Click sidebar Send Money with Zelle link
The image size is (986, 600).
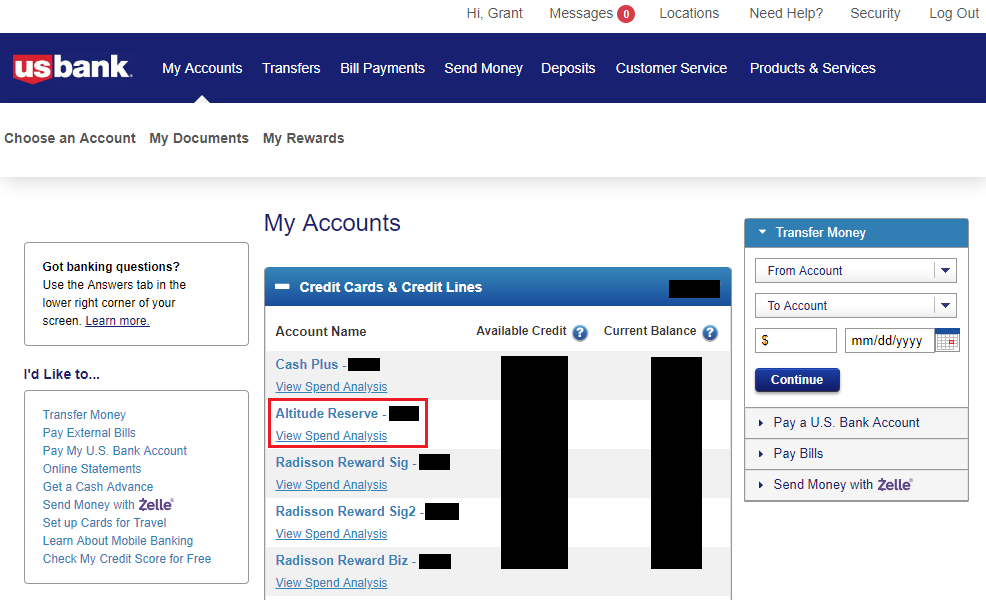click(x=108, y=504)
